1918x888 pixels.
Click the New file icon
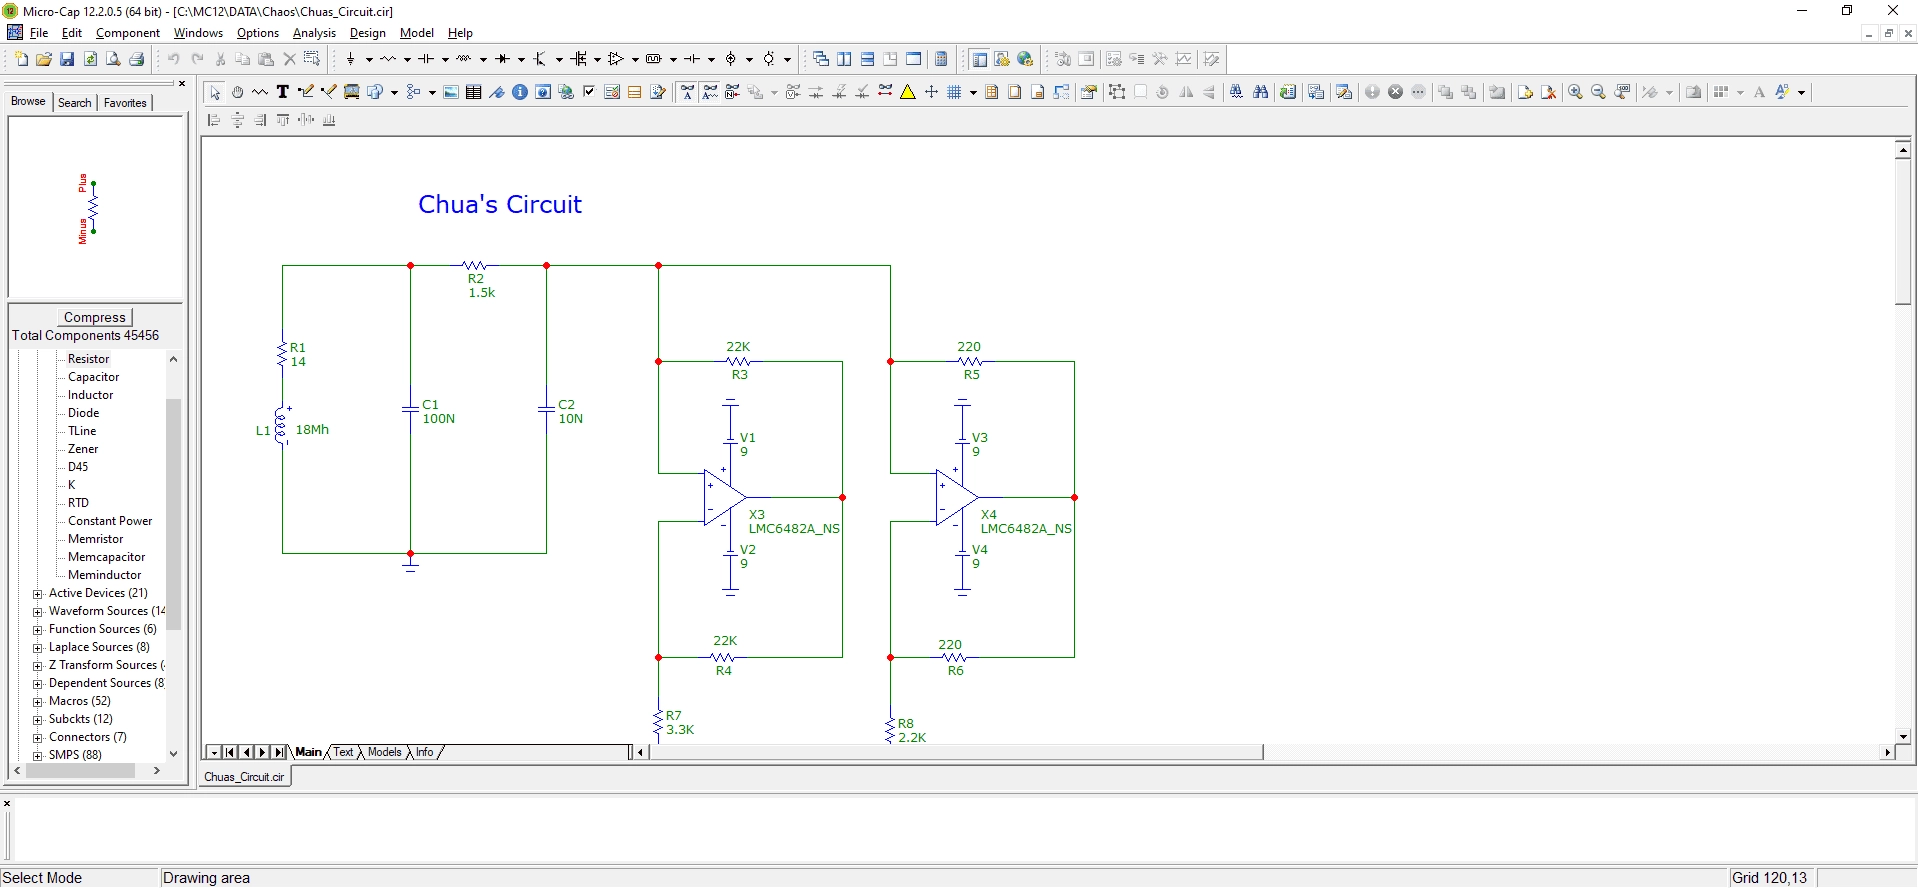pos(21,59)
